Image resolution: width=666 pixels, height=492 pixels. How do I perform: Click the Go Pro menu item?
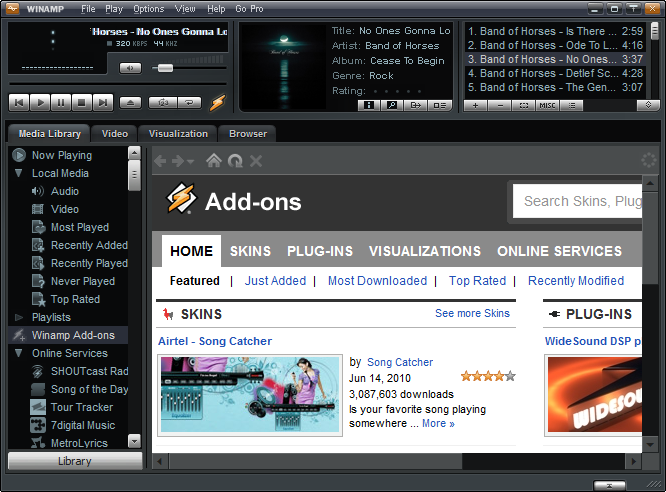pyautogui.click(x=249, y=9)
